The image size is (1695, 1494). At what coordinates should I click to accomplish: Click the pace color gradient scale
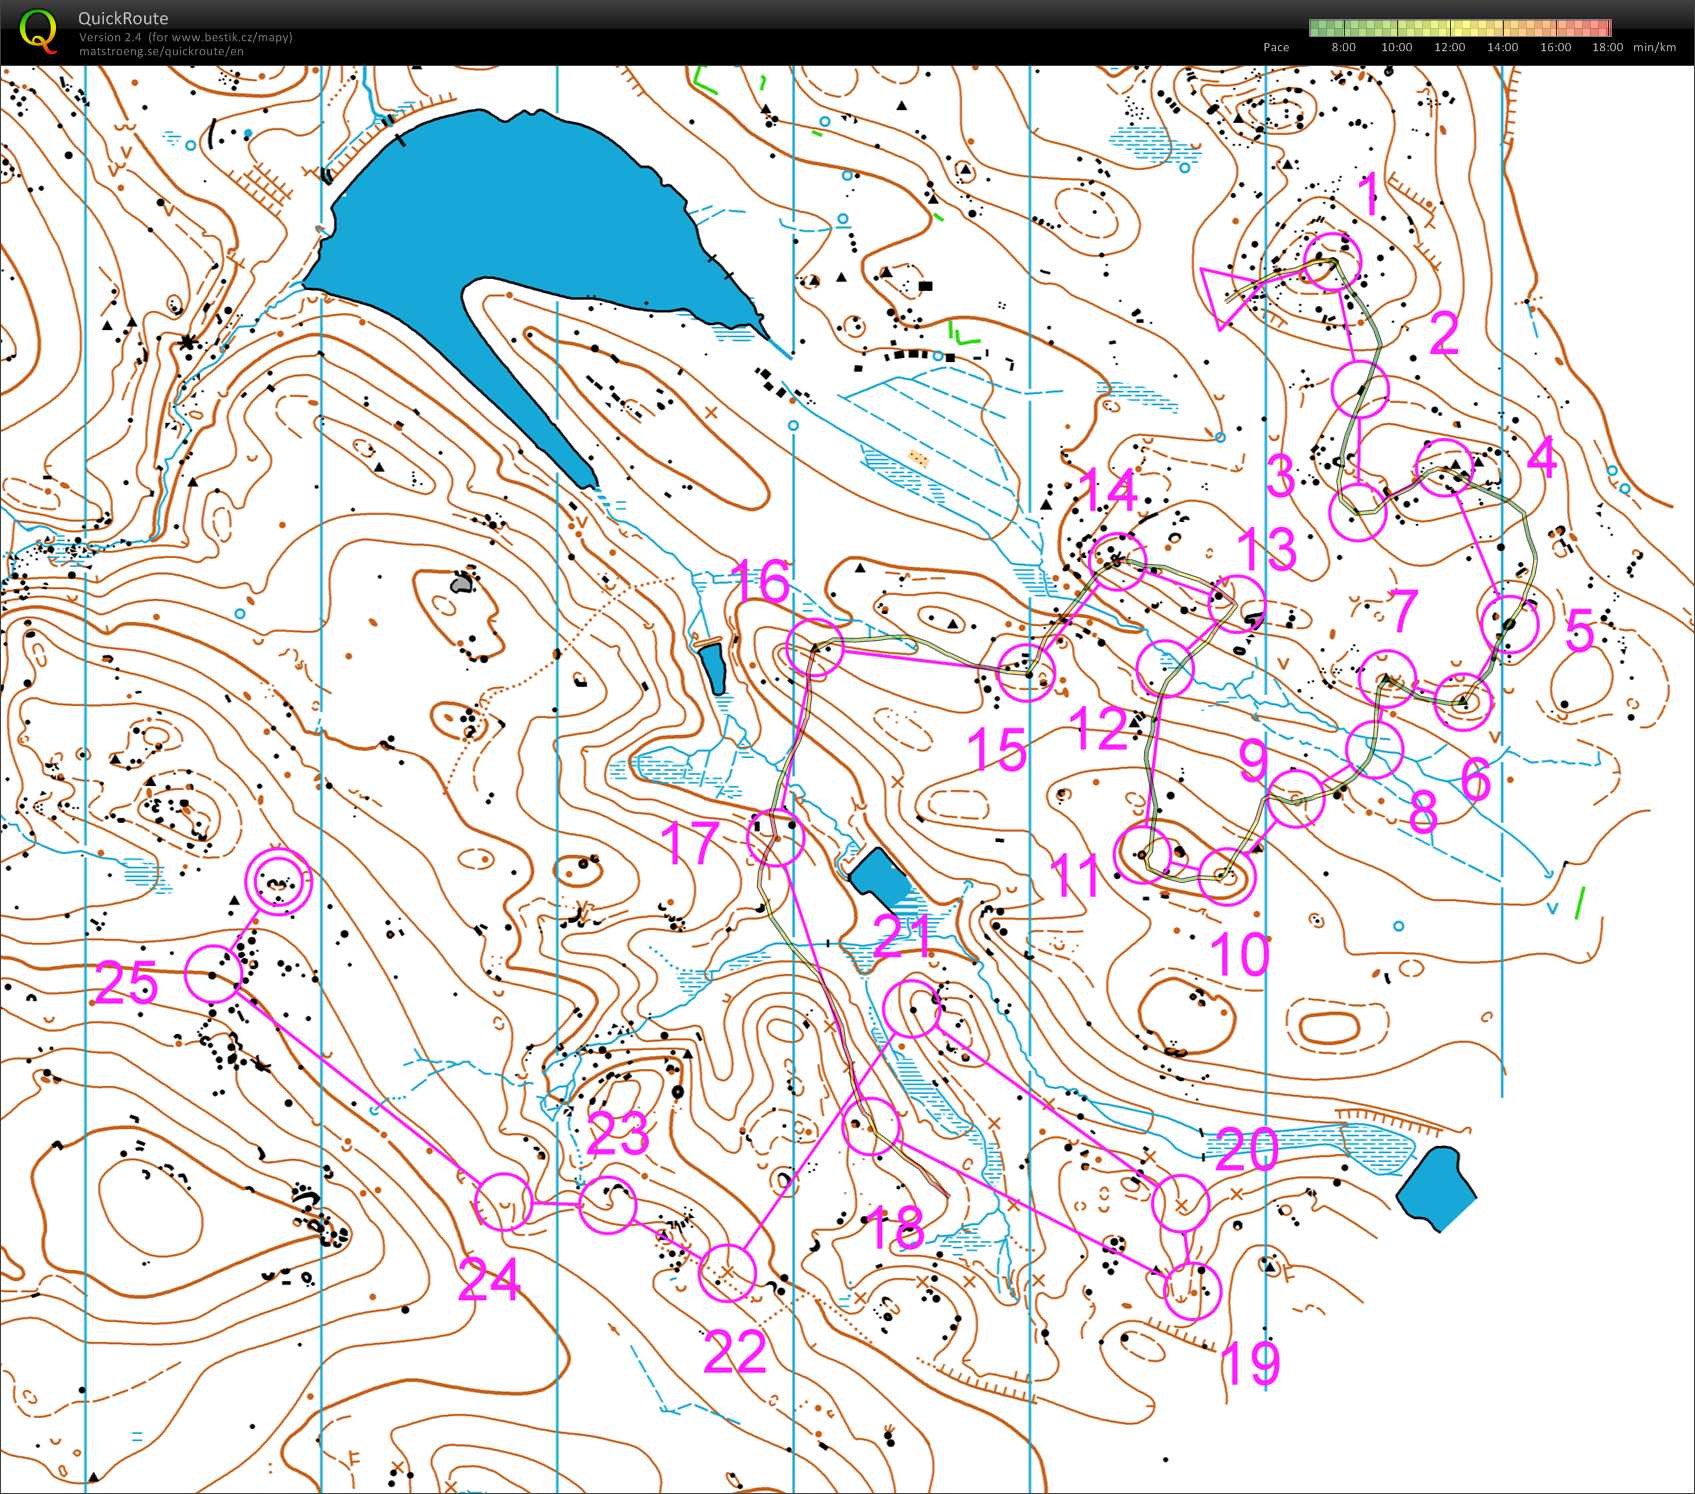tap(1459, 28)
